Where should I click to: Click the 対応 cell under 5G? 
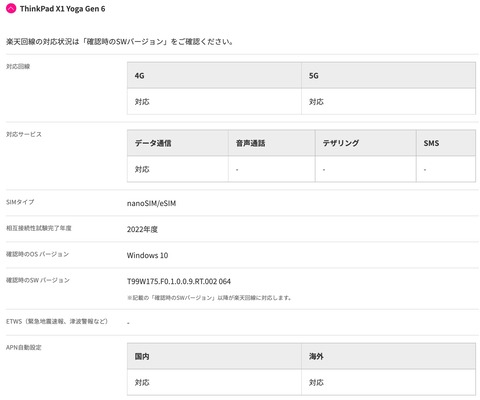388,102
